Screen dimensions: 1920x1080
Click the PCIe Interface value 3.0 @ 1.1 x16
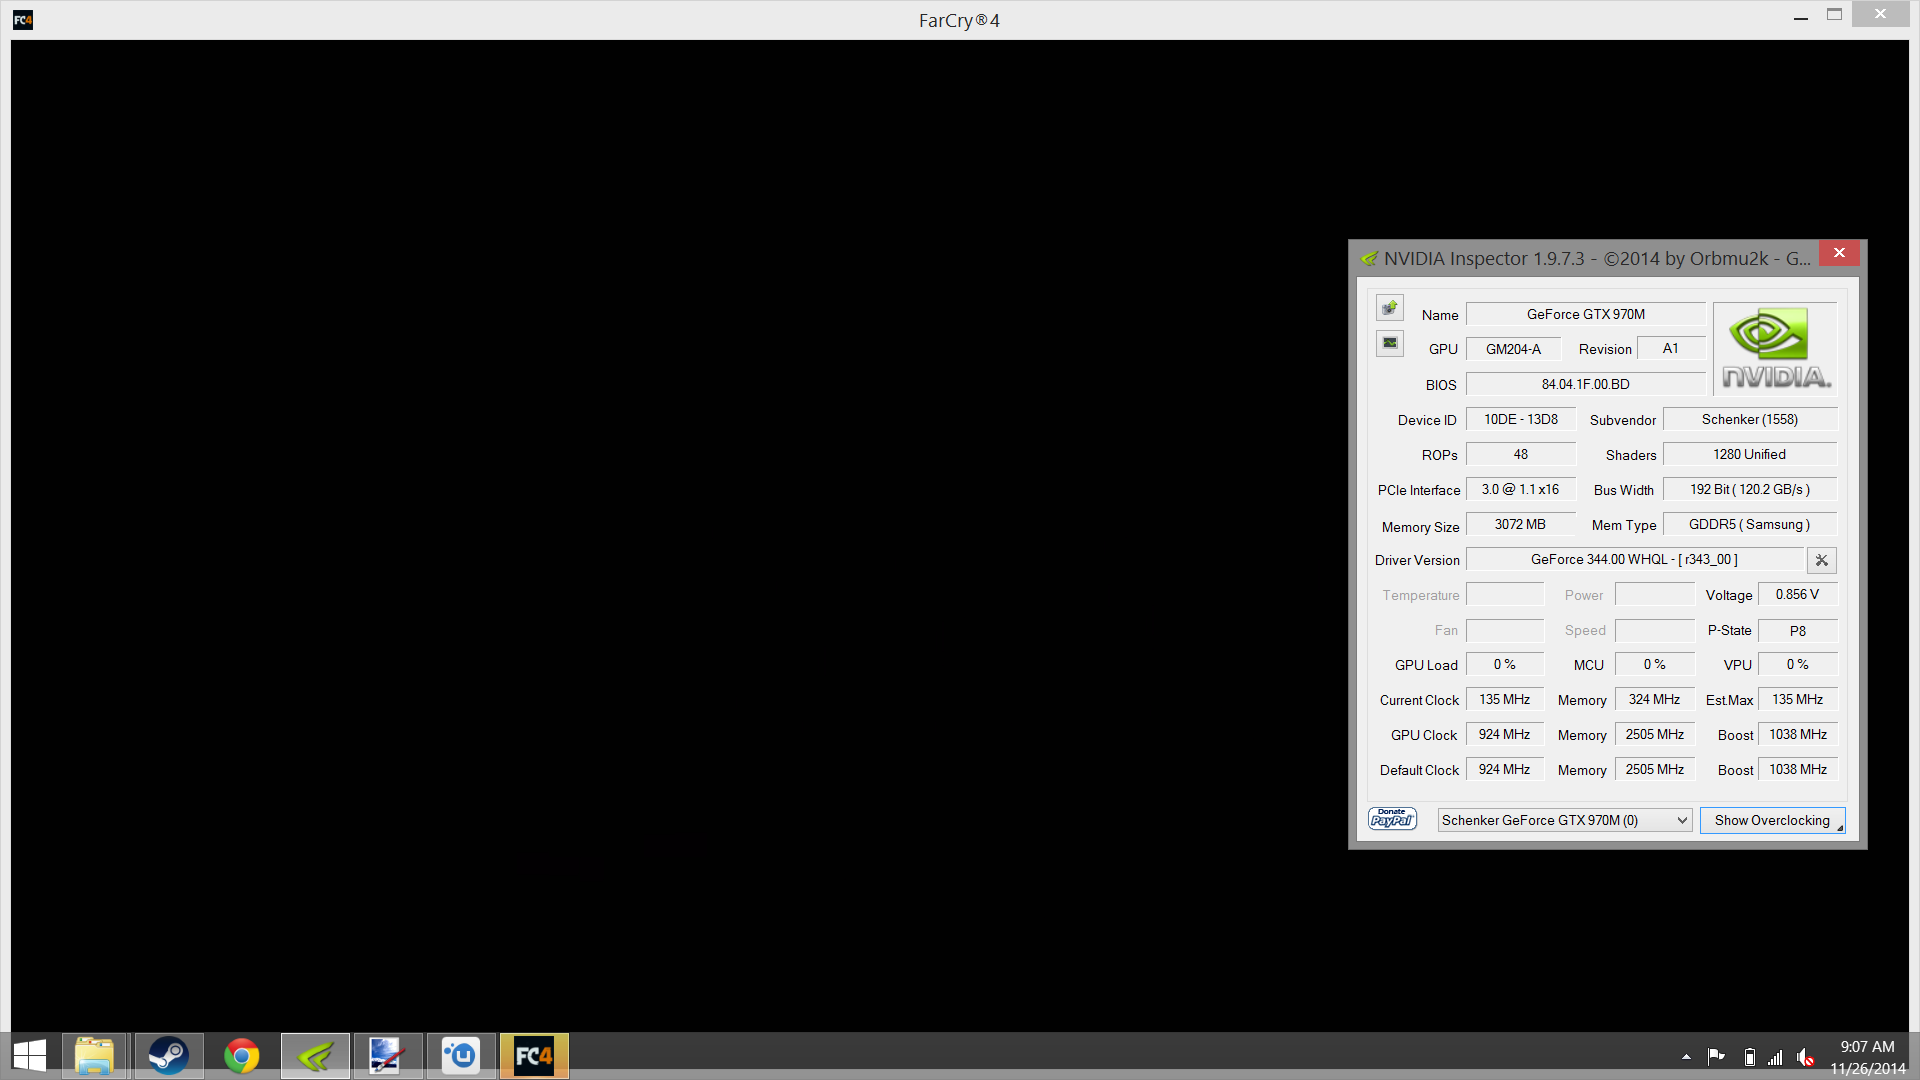pos(1521,489)
